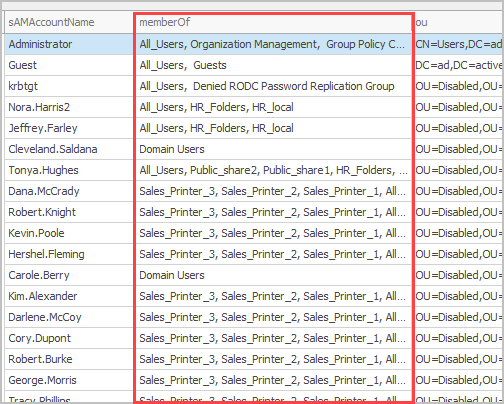Select the Hershel.Fleming account cell
Viewport: 504px width, 404px height.
(69, 254)
